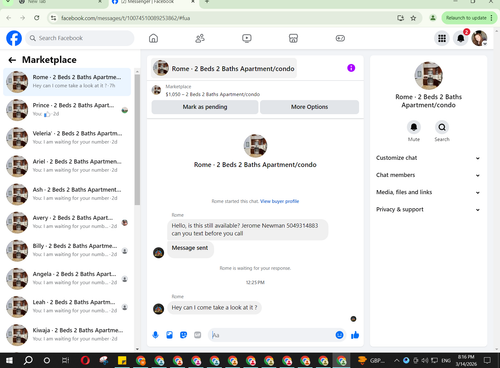Image resolution: width=500 pixels, height=368 pixels.
Task: Open Kiwaja - 2 Beds conversation
Action: coord(67,335)
